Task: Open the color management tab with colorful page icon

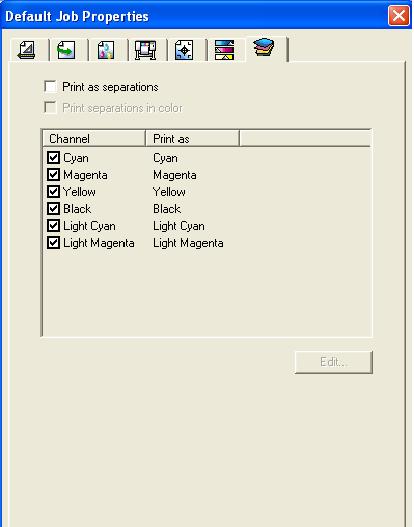Action: coord(106,50)
